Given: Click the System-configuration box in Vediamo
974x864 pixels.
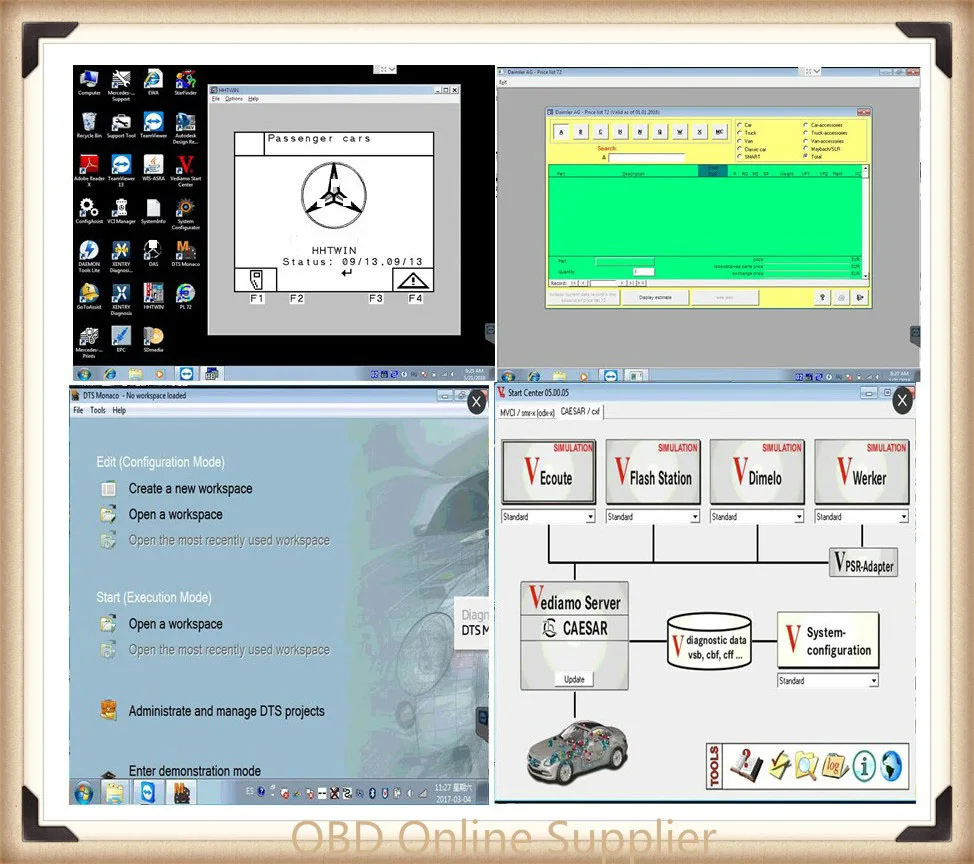Looking at the screenshot, I should (828, 640).
